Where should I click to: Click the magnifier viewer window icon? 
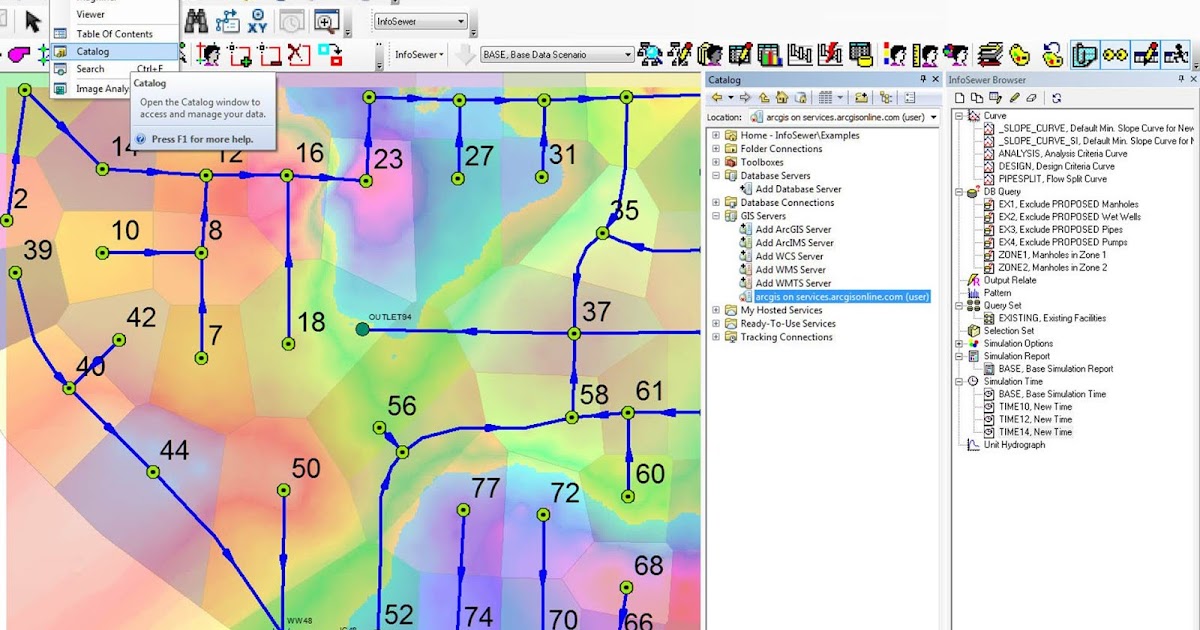point(327,20)
